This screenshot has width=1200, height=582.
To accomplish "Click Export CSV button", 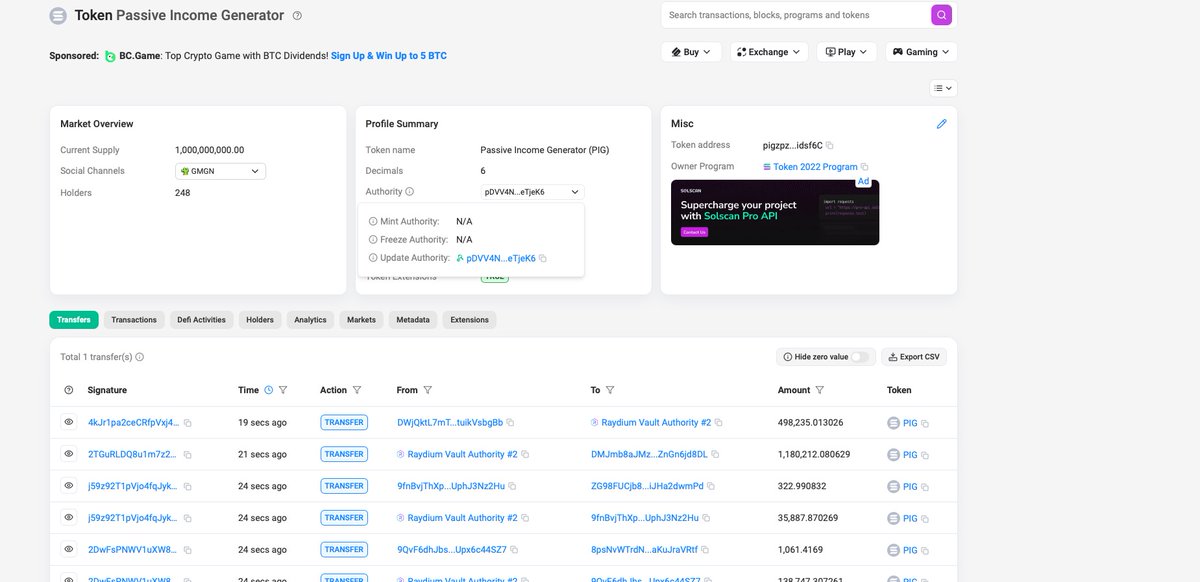I will click(914, 357).
